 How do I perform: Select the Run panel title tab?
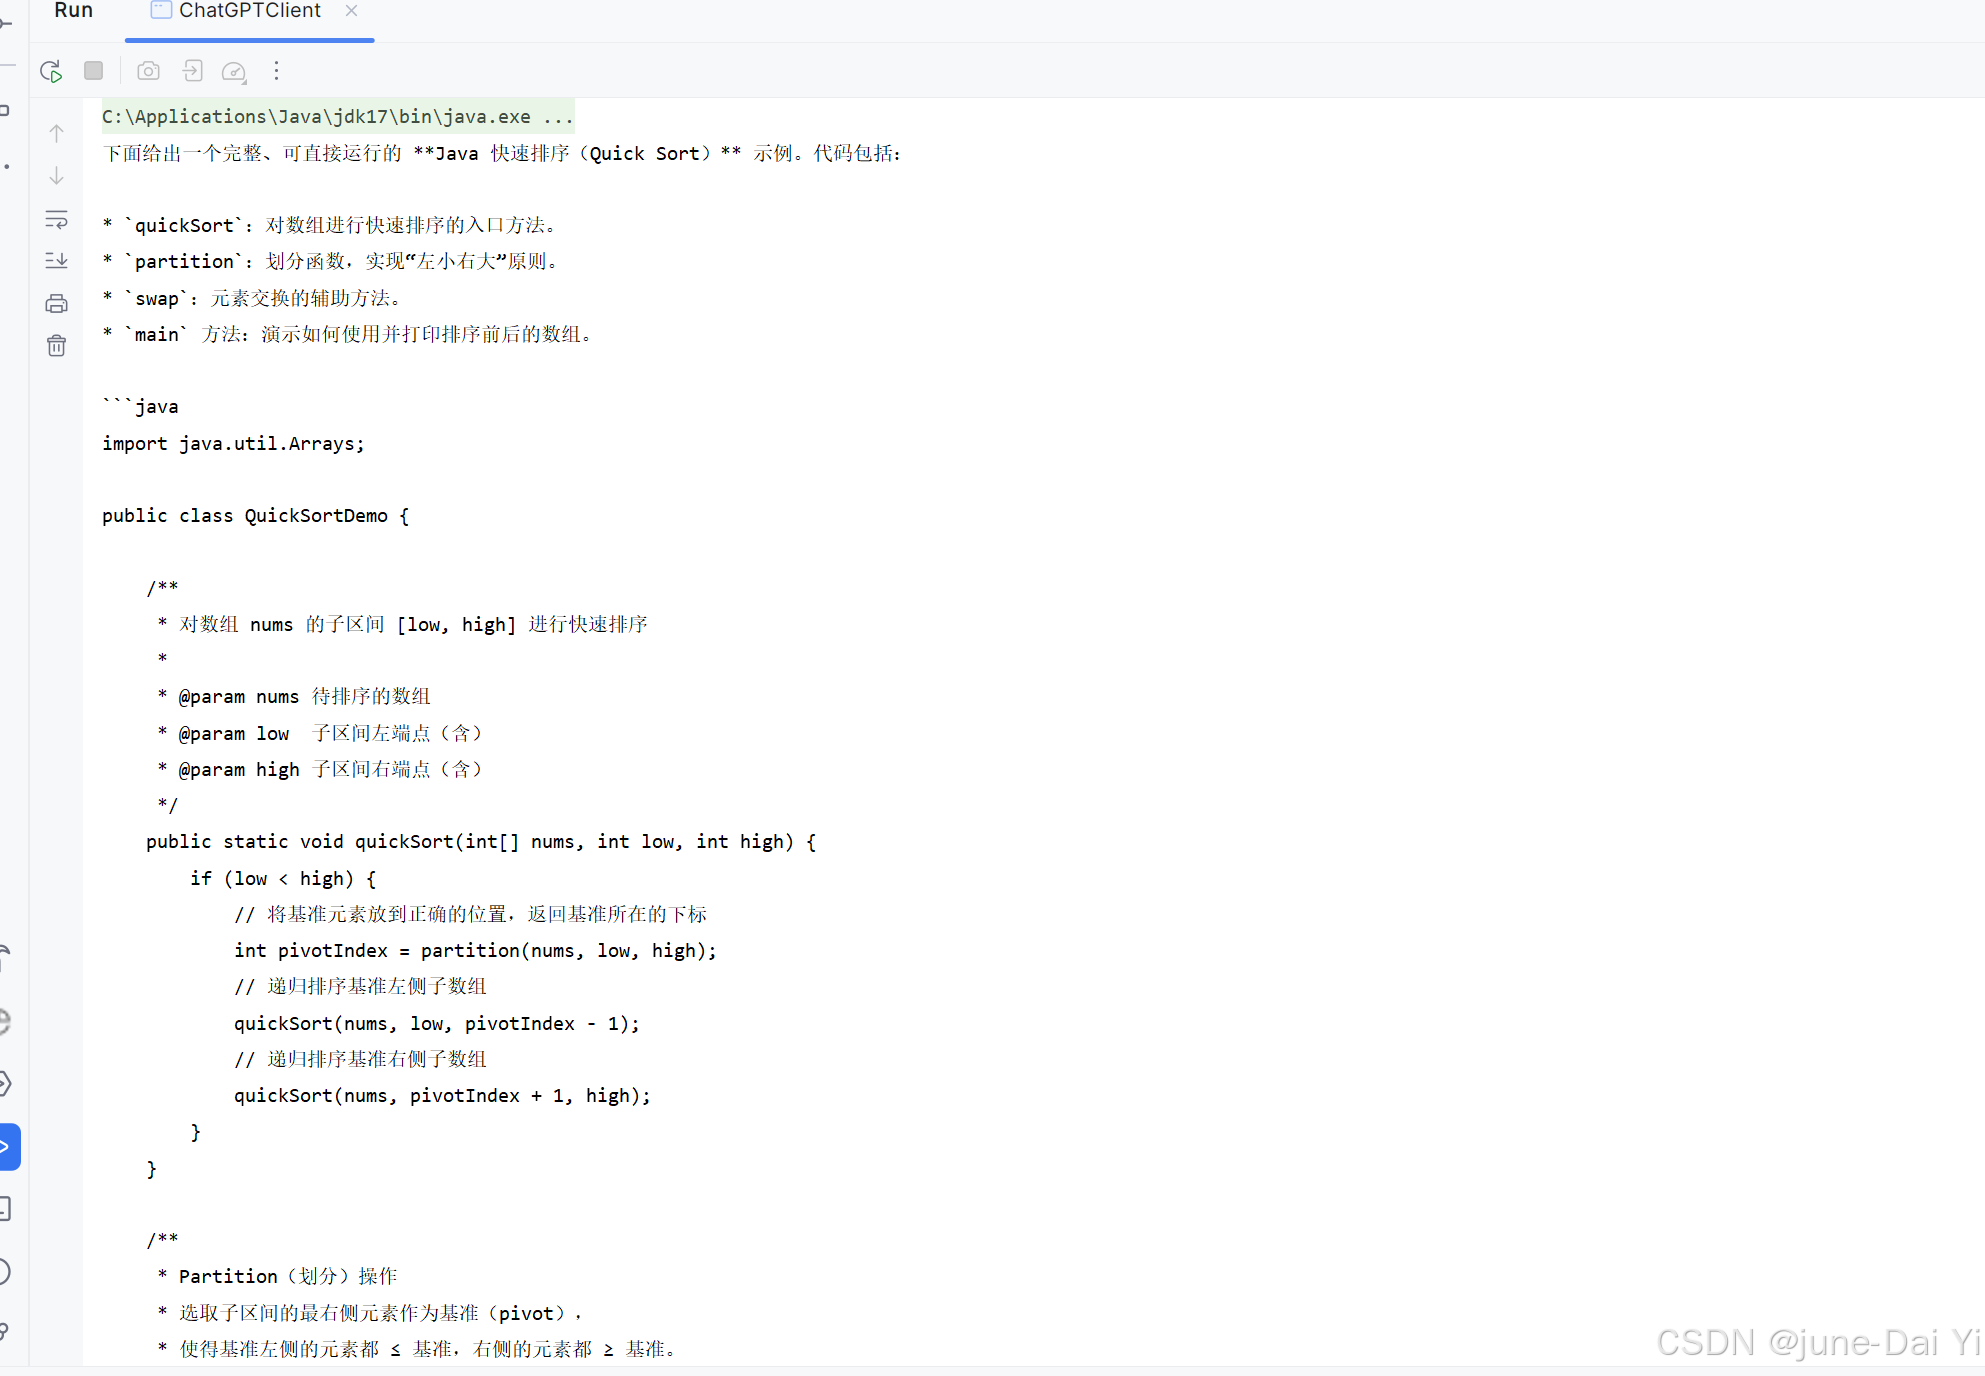tap(73, 11)
